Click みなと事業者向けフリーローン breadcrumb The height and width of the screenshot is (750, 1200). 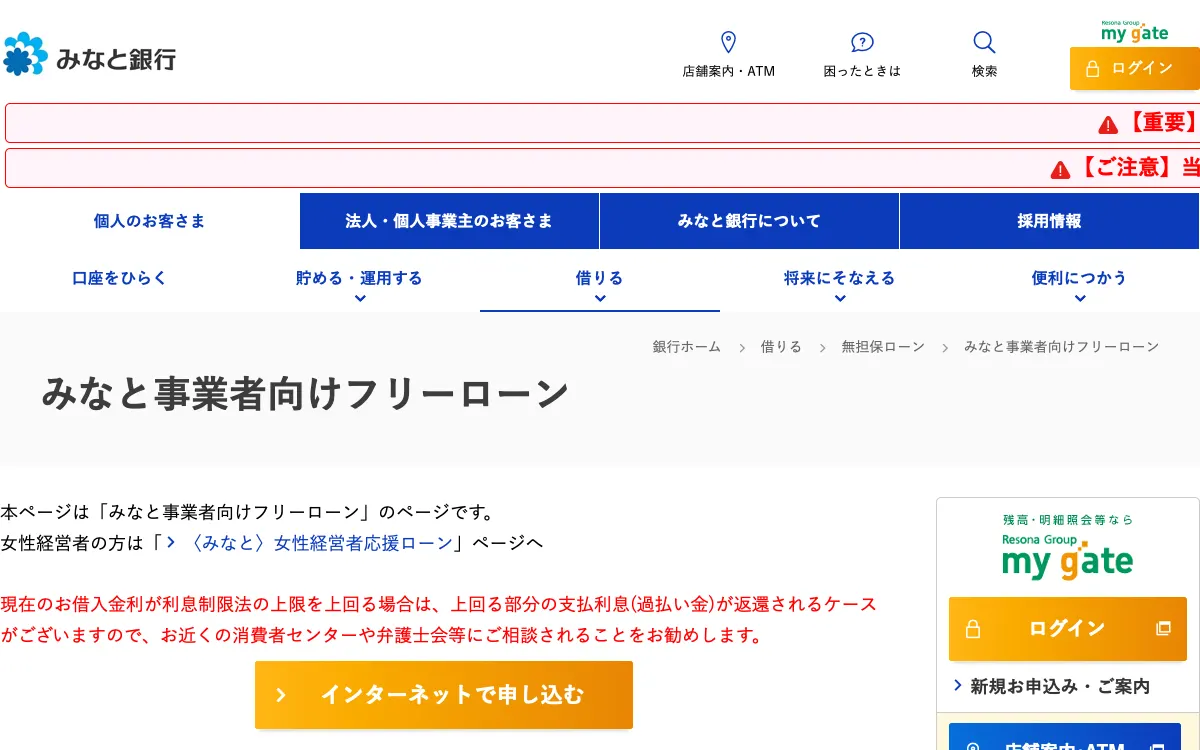[1061, 347]
